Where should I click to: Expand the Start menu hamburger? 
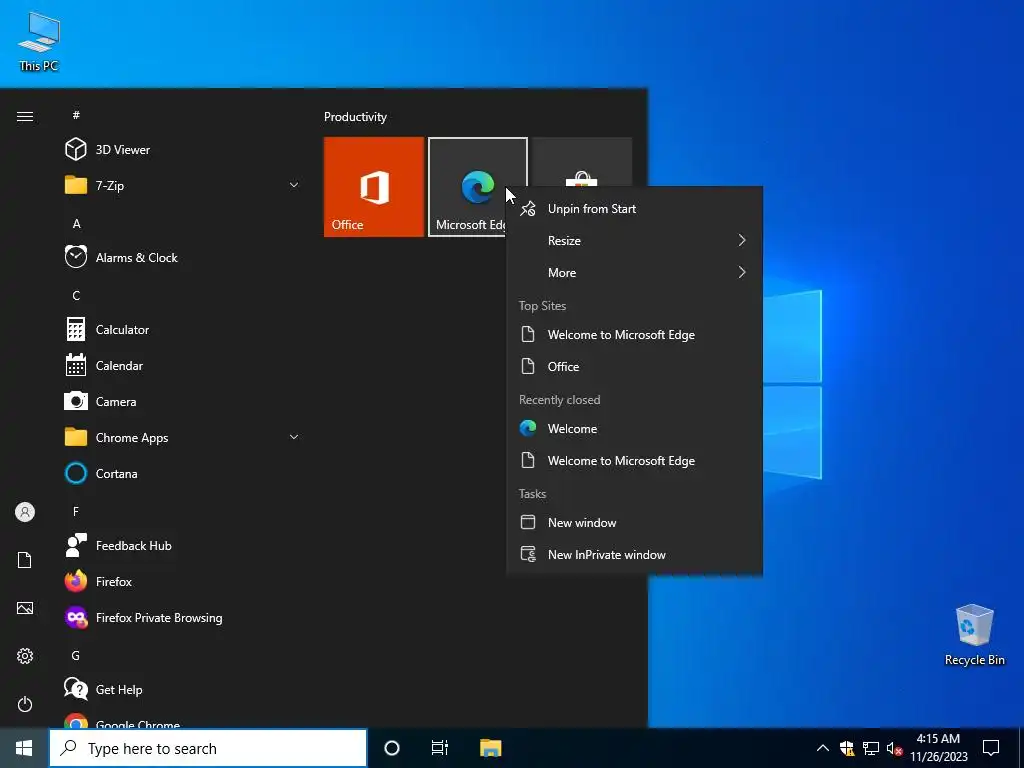(25, 116)
